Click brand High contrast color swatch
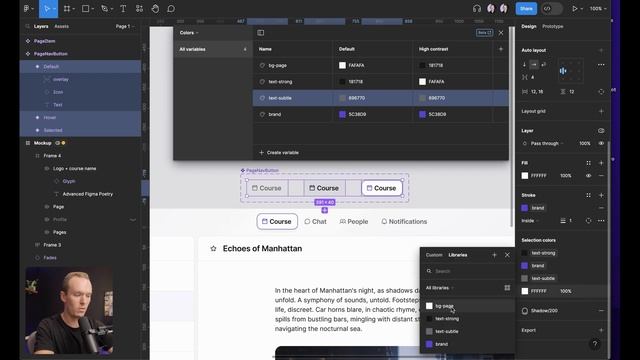640x360 pixels. pos(422,114)
